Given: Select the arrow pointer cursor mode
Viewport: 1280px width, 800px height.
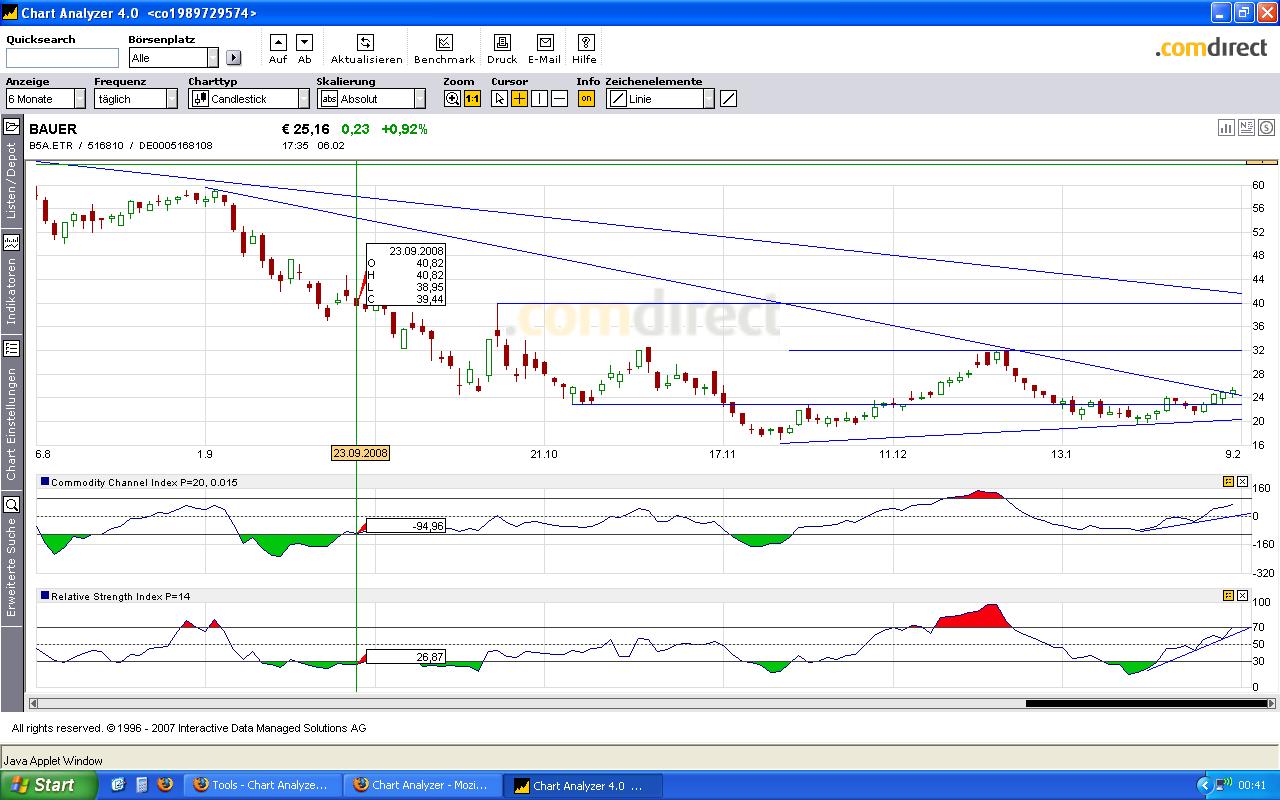Looking at the screenshot, I should click(500, 99).
